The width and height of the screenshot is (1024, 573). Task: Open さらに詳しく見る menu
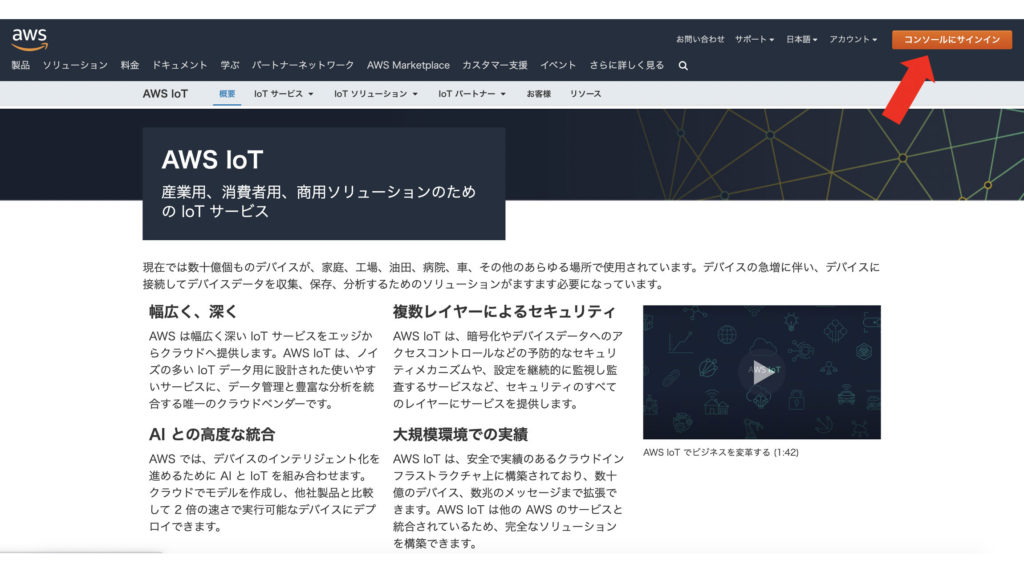[x=626, y=66]
